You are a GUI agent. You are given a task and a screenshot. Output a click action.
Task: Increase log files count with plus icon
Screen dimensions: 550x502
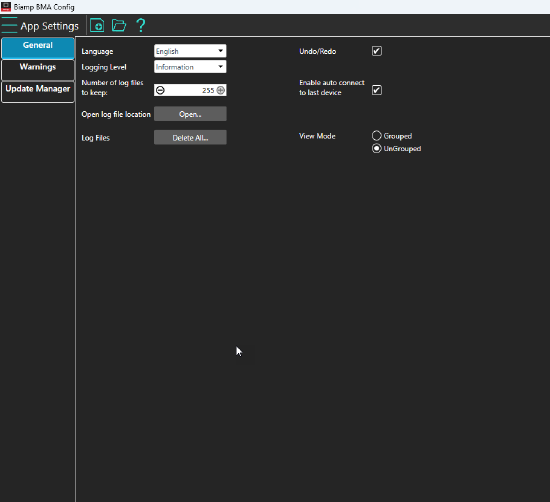[221, 90]
